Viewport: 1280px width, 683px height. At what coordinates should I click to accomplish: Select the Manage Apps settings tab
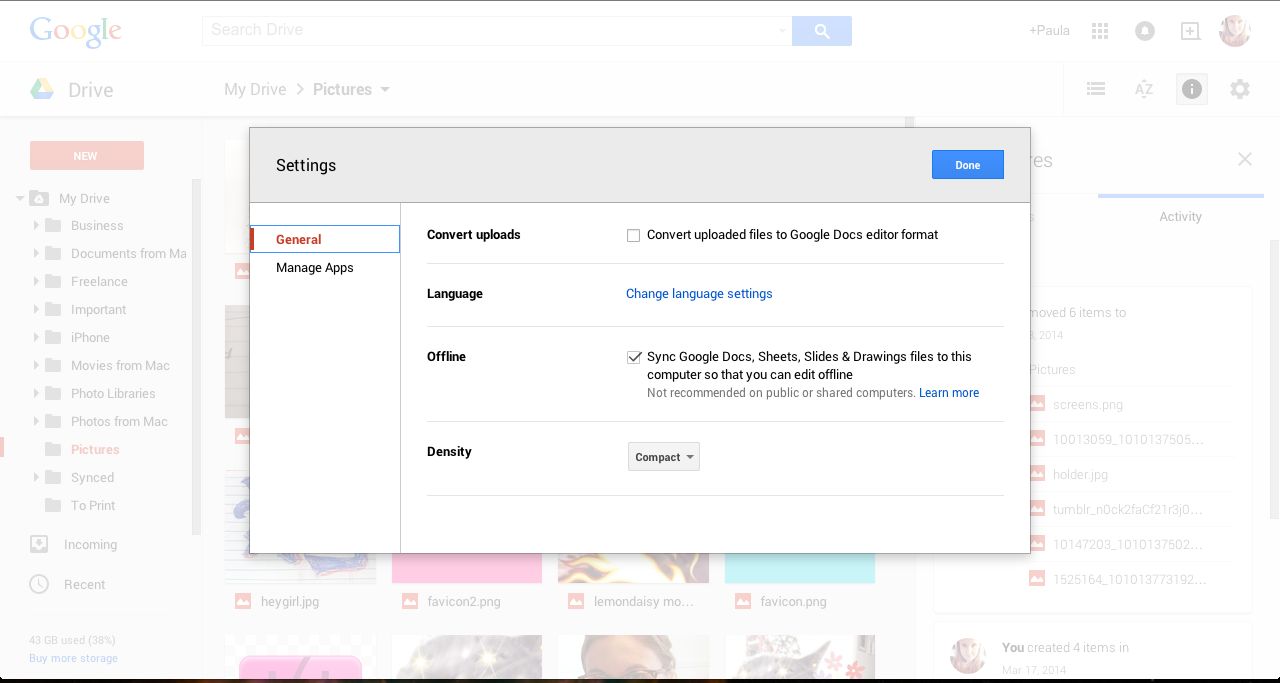[x=314, y=268]
